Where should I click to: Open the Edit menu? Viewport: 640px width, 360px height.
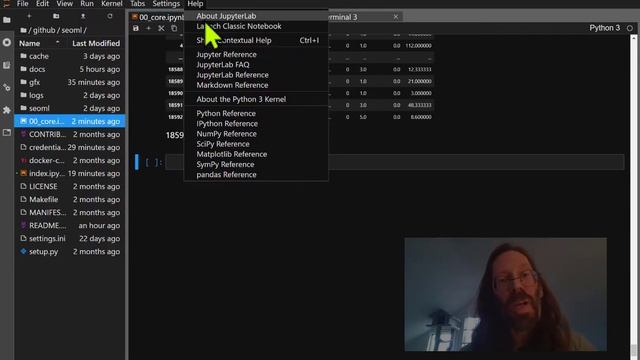[x=42, y=4]
